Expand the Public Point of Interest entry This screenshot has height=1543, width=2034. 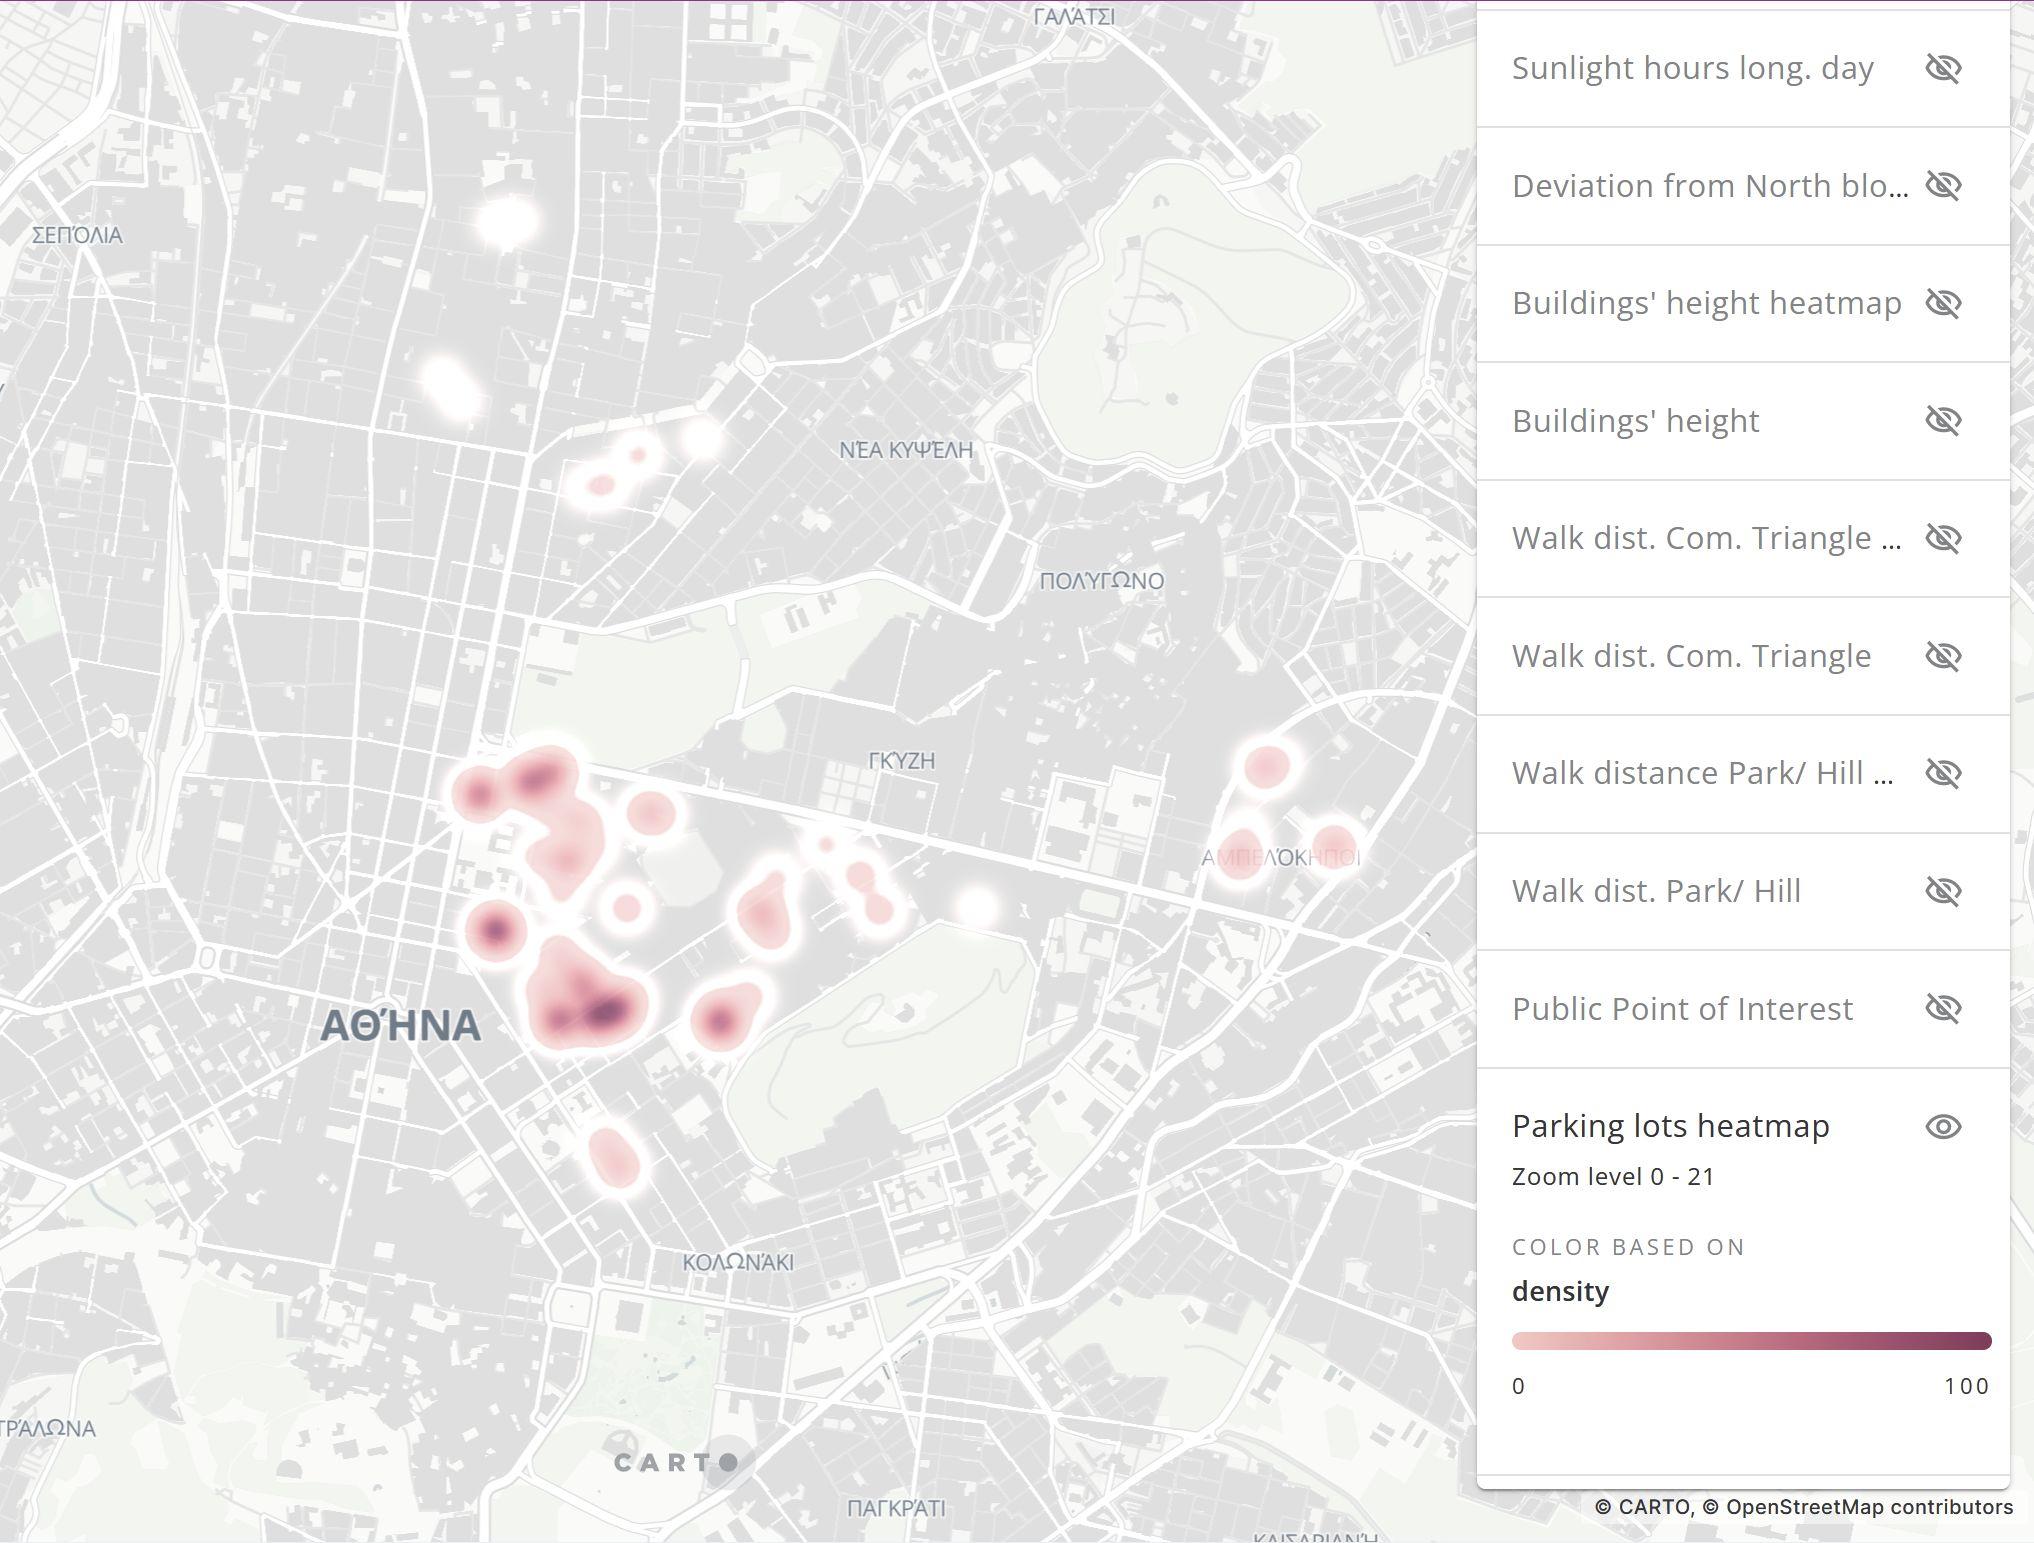1682,1009
